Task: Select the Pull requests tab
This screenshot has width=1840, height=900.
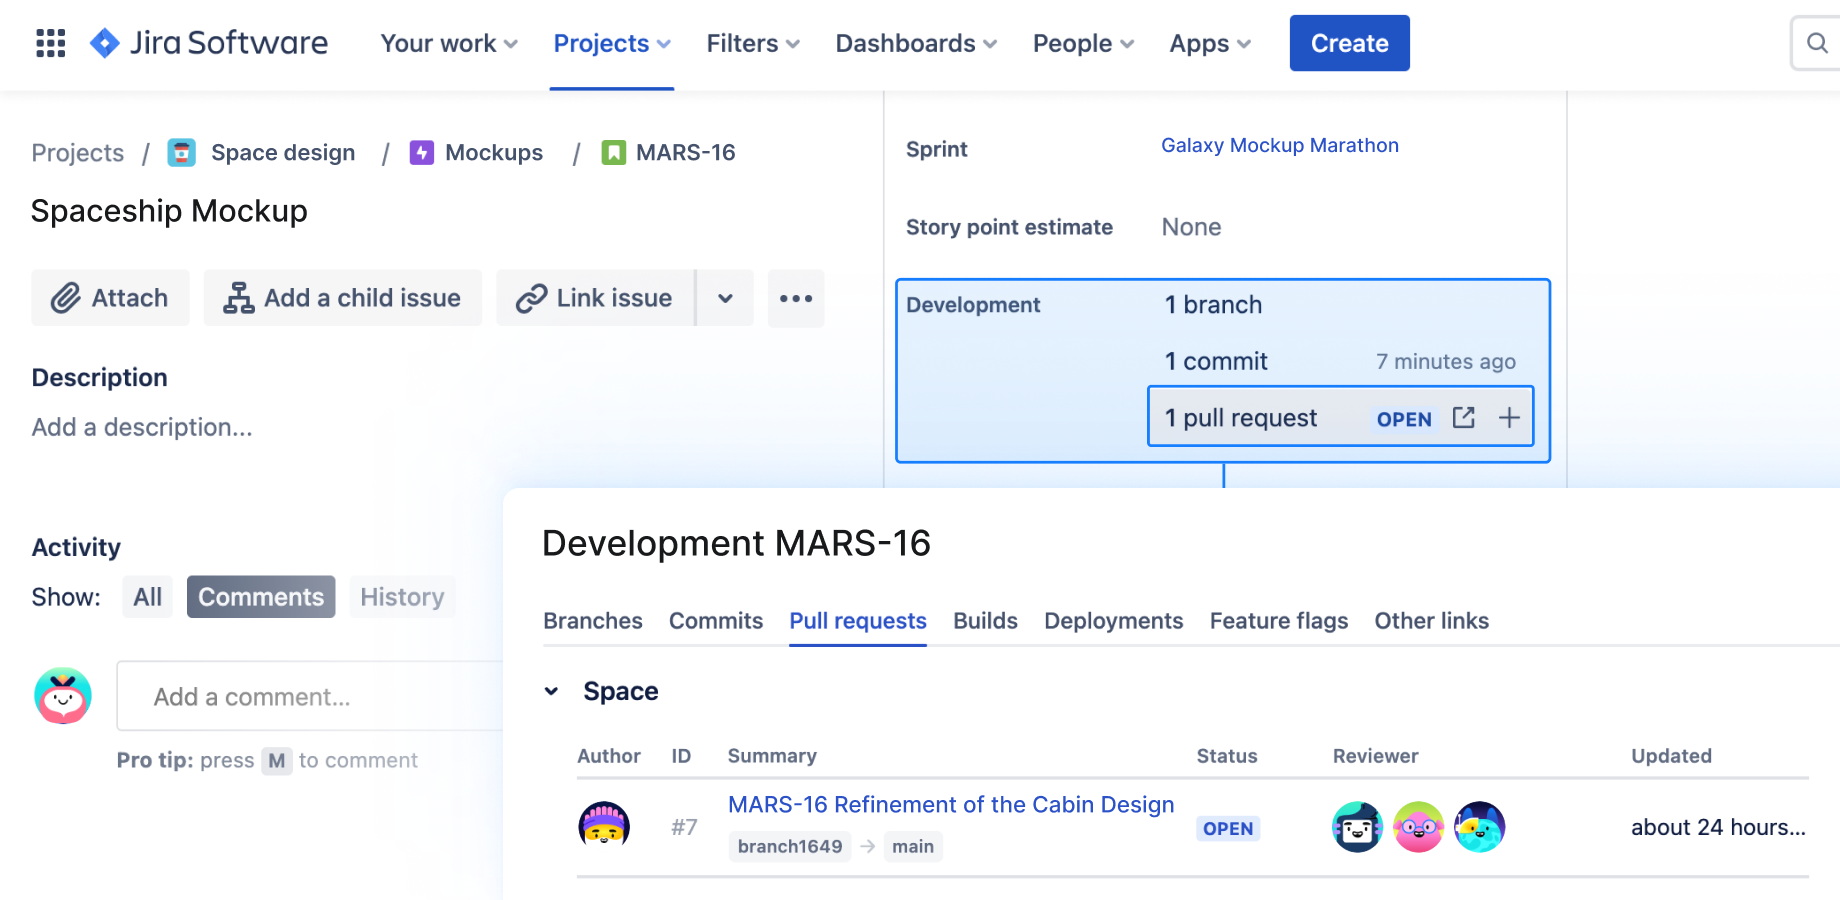Action: click(x=858, y=621)
